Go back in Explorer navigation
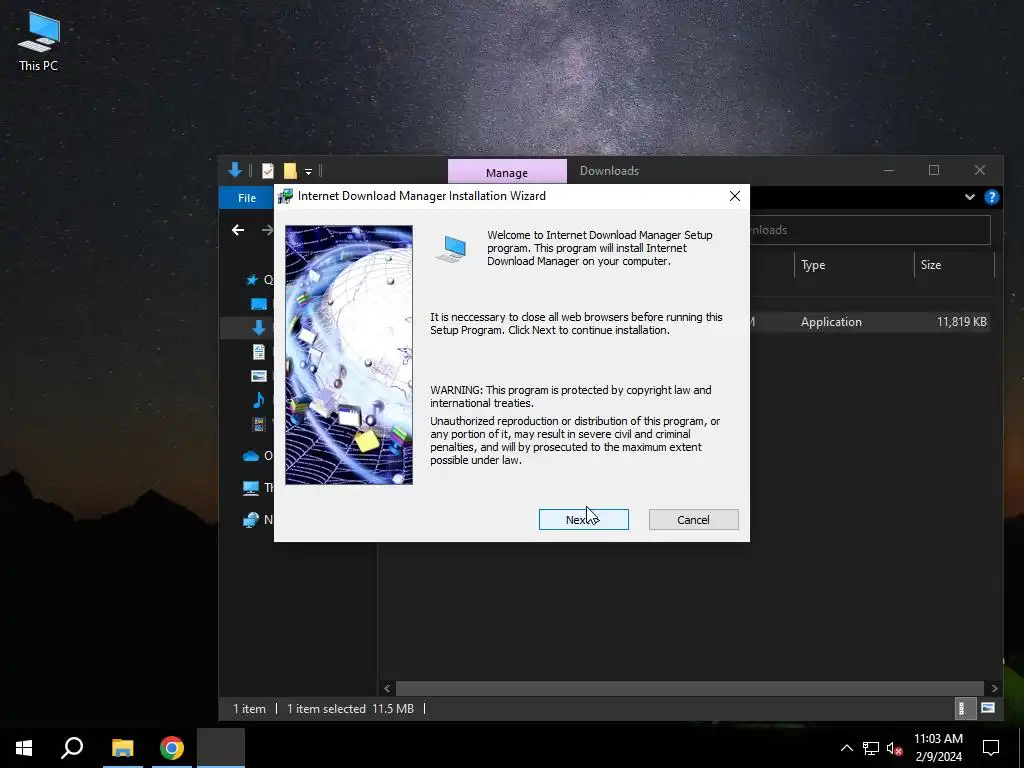 [238, 230]
